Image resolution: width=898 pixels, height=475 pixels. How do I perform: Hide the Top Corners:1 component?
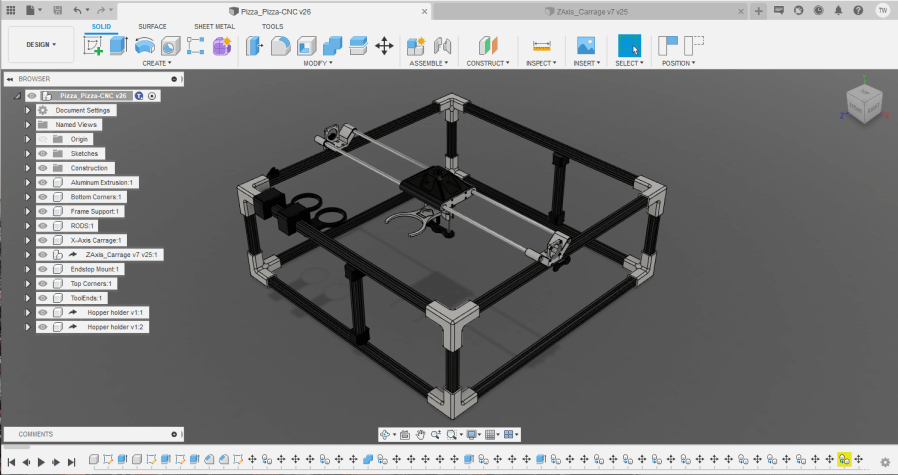43,284
